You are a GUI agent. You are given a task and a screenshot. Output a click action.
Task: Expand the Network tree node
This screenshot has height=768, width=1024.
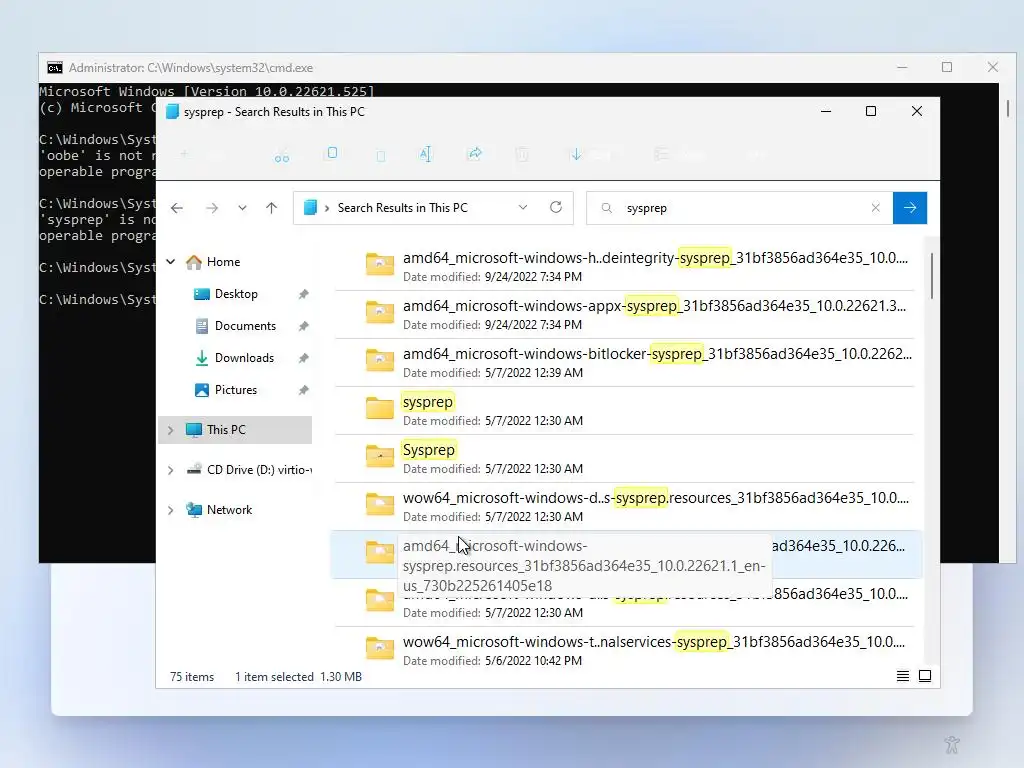click(170, 510)
